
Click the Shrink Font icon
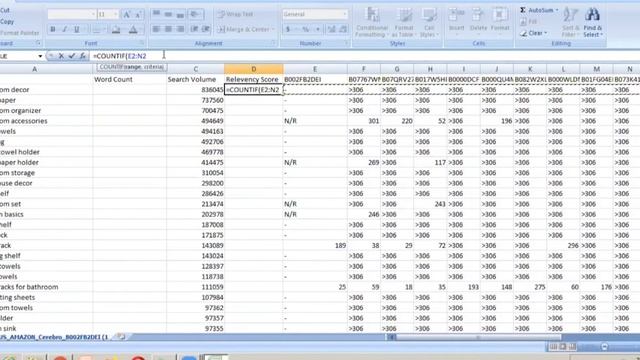point(138,15)
